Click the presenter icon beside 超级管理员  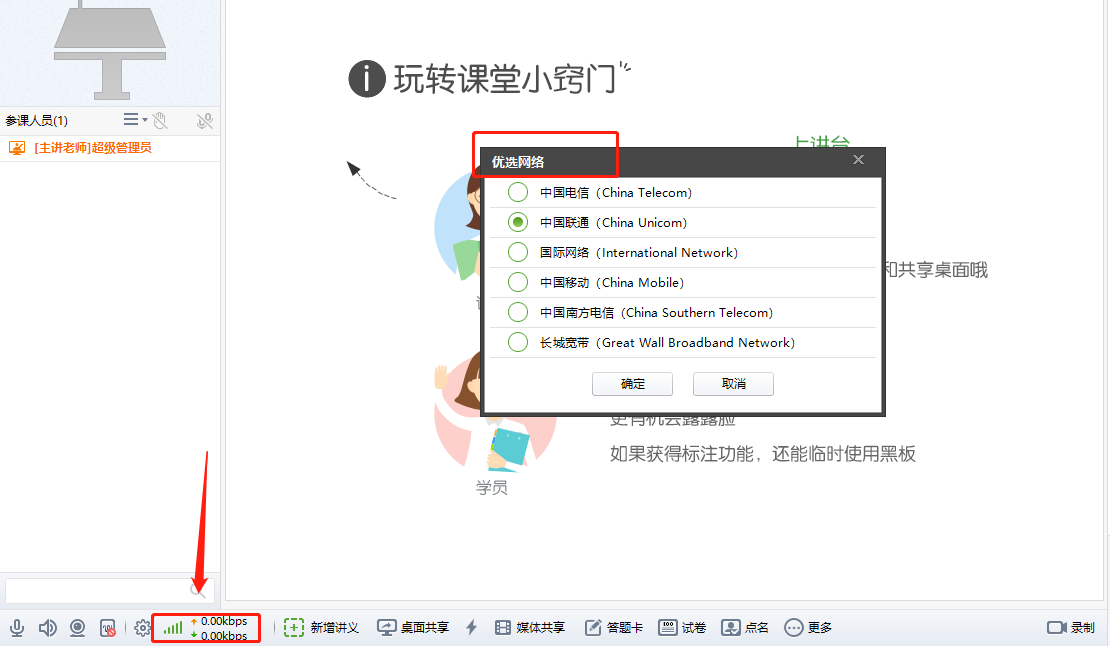[17, 148]
